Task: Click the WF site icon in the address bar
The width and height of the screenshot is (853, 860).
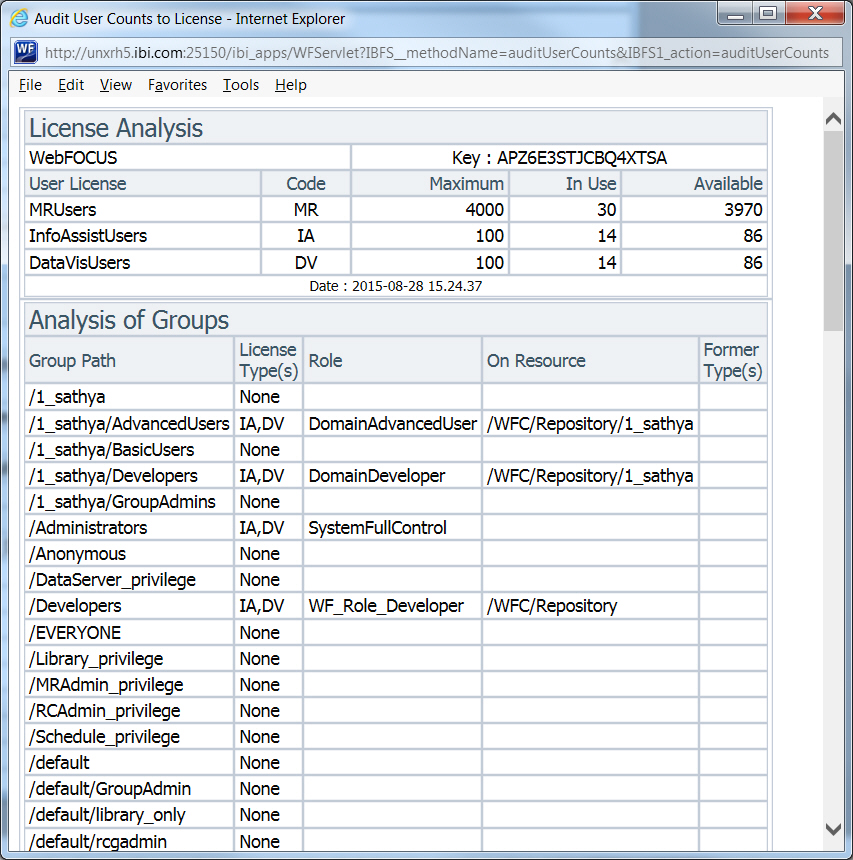Action: click(x=25, y=52)
